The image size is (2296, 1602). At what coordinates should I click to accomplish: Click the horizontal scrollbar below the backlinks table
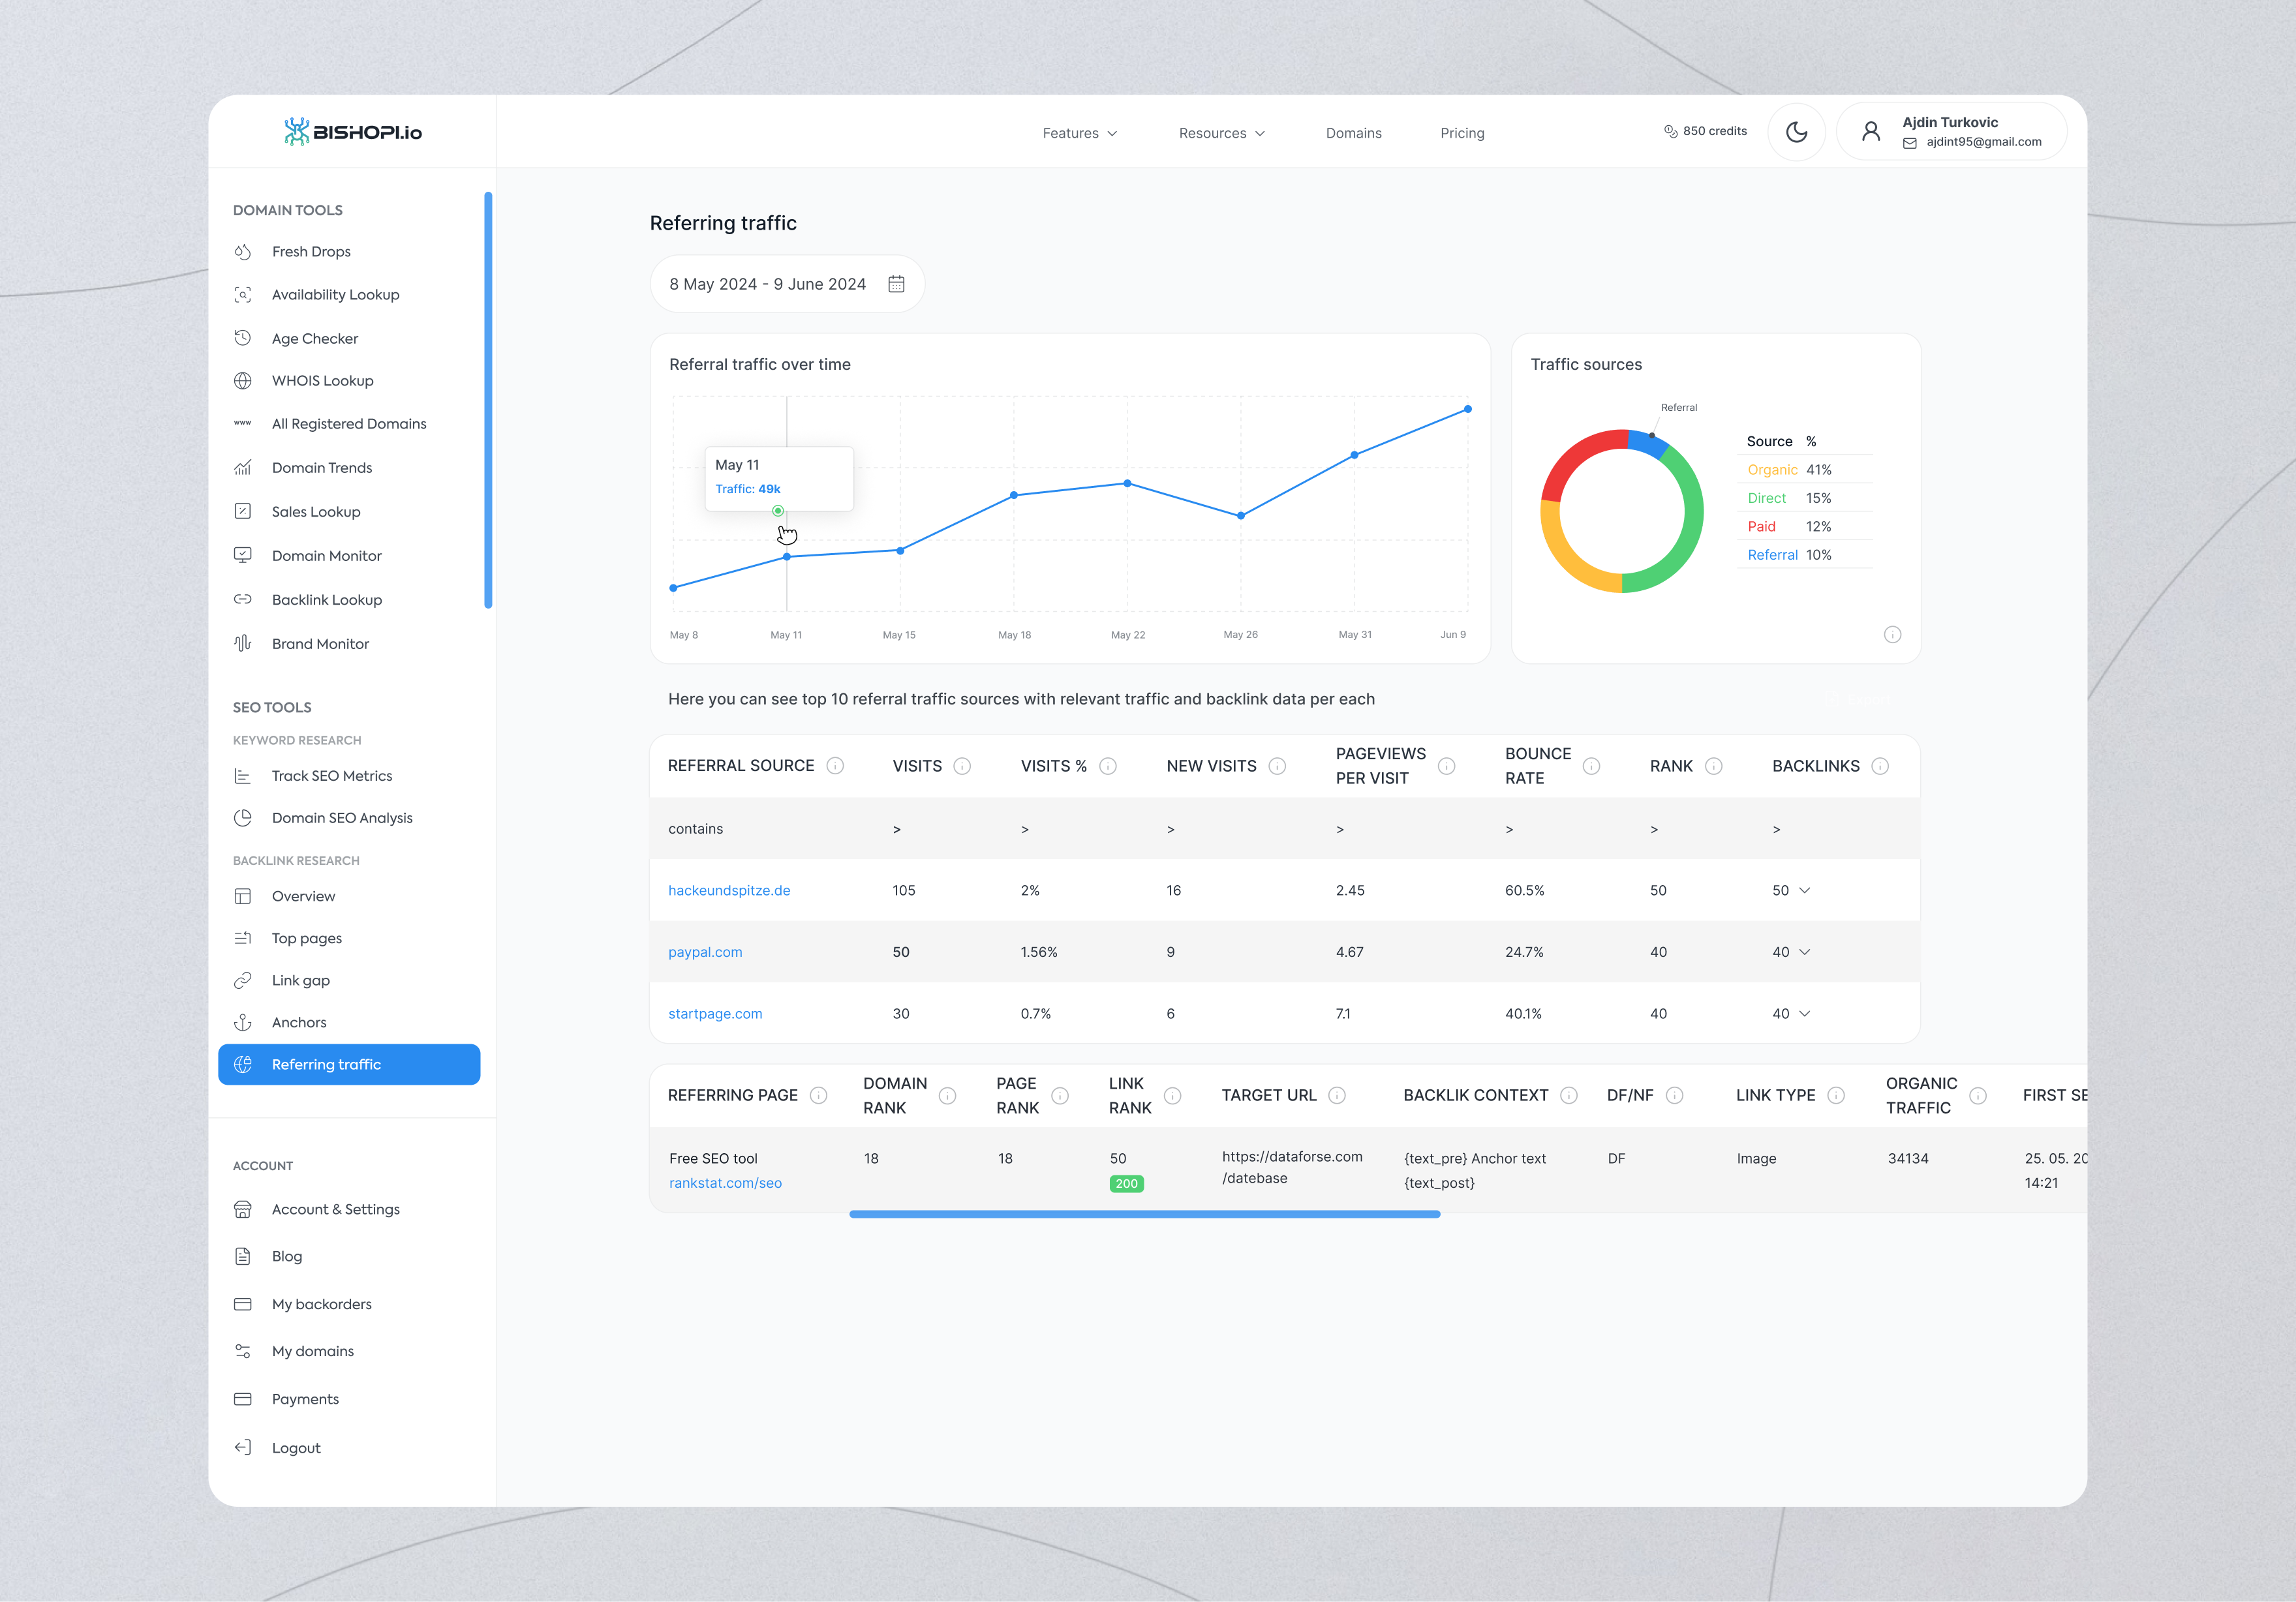[1144, 1214]
